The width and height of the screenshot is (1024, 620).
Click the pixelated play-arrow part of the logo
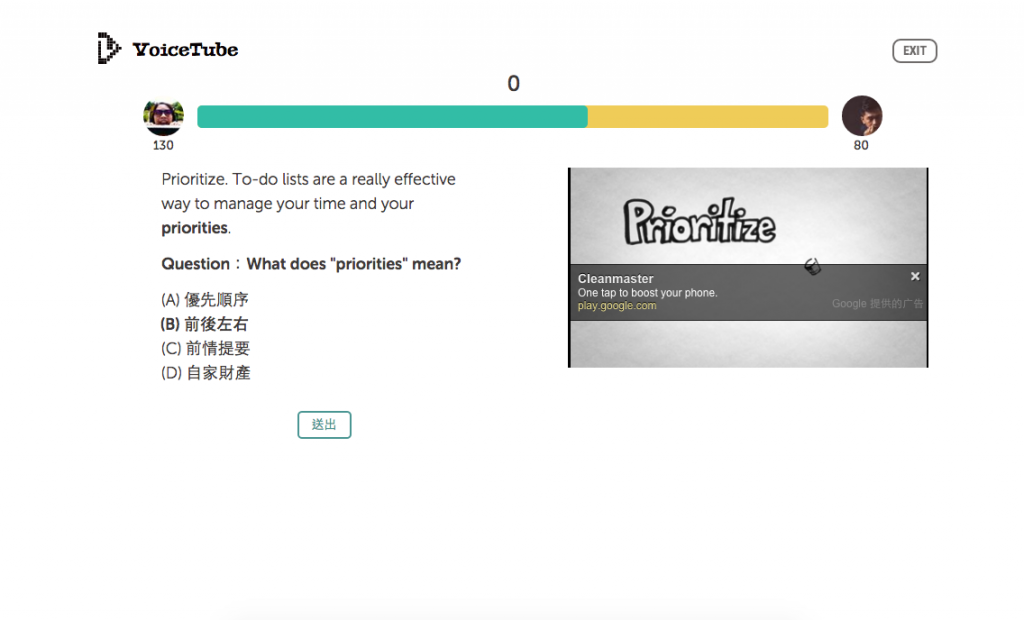tap(113, 46)
